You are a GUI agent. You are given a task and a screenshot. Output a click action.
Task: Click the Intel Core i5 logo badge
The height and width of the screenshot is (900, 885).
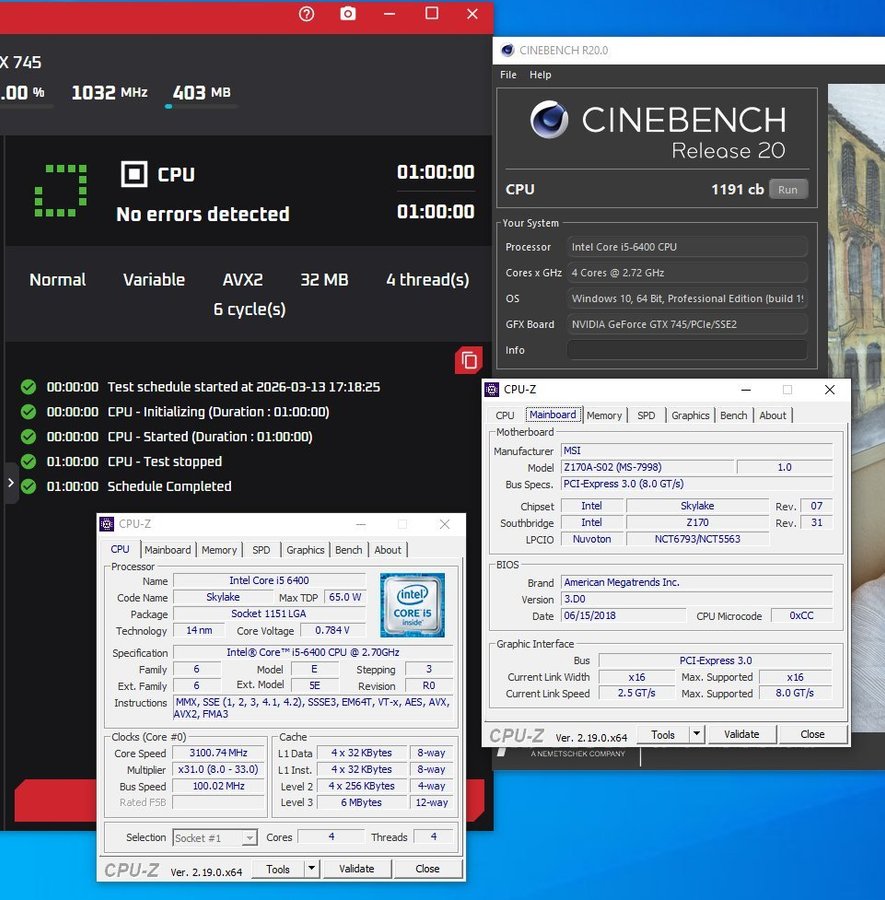[412, 605]
